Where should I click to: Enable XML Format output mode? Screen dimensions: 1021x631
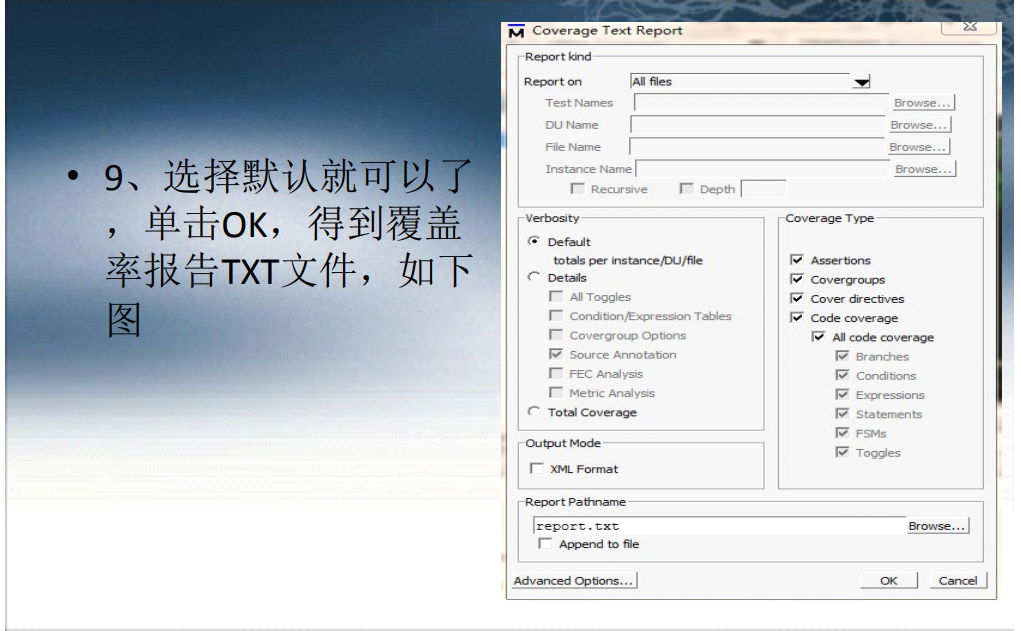[537, 466]
